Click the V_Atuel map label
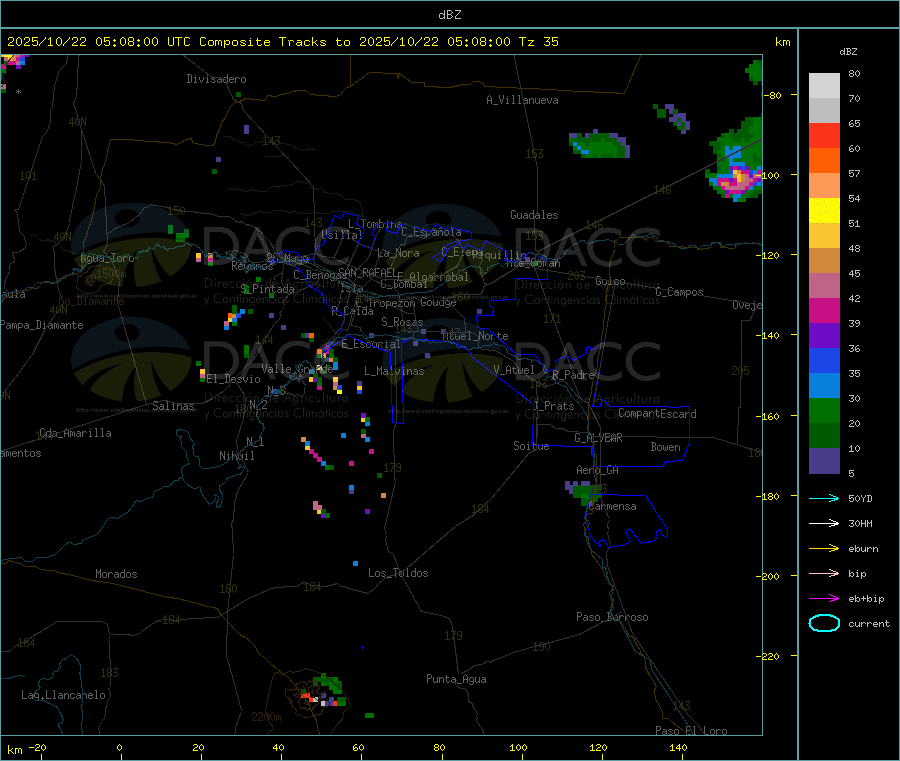Image resolution: width=900 pixels, height=761 pixels. (514, 370)
